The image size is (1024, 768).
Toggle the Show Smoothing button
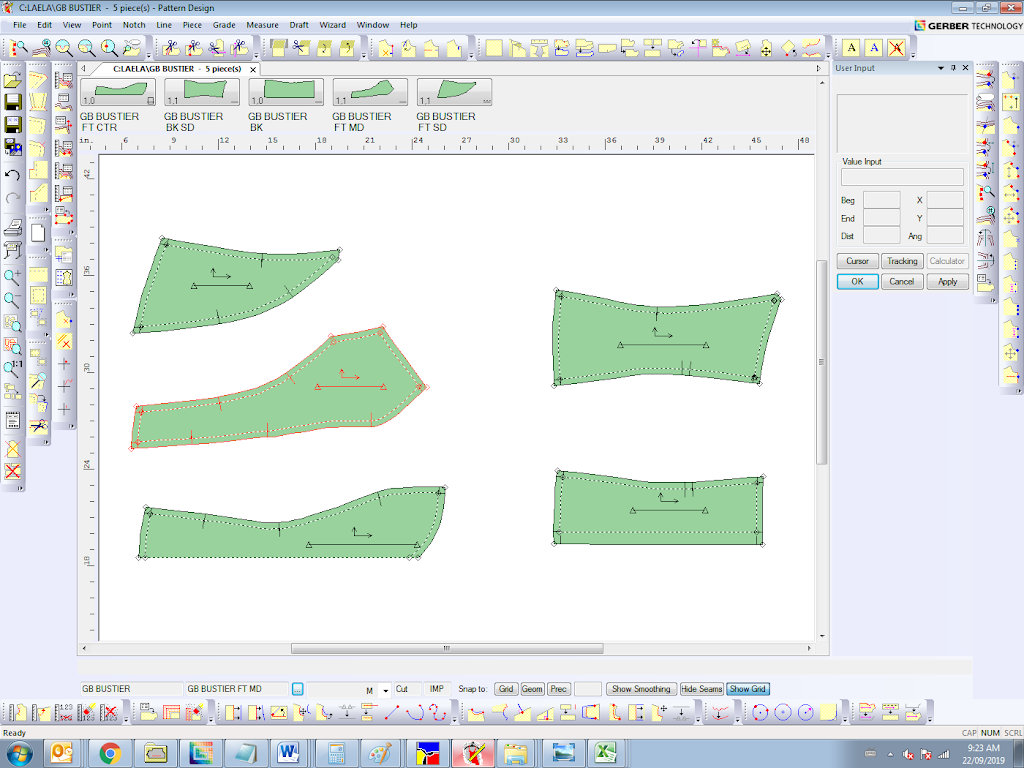pos(641,689)
